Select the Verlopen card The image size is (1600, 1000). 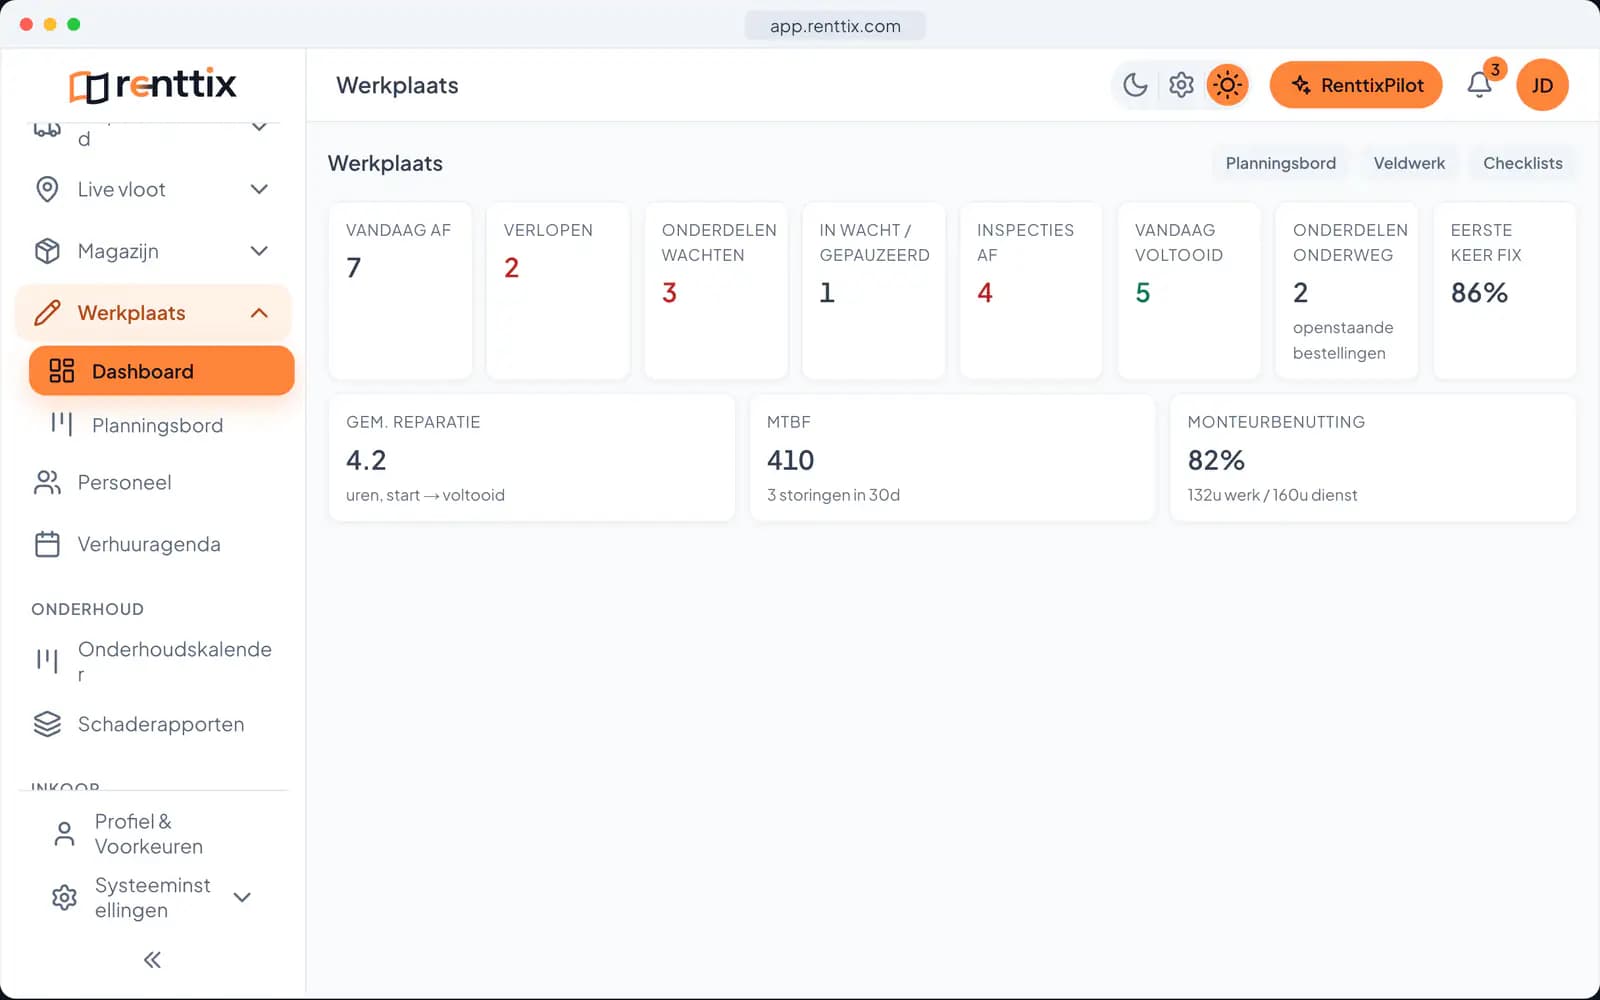coord(558,291)
